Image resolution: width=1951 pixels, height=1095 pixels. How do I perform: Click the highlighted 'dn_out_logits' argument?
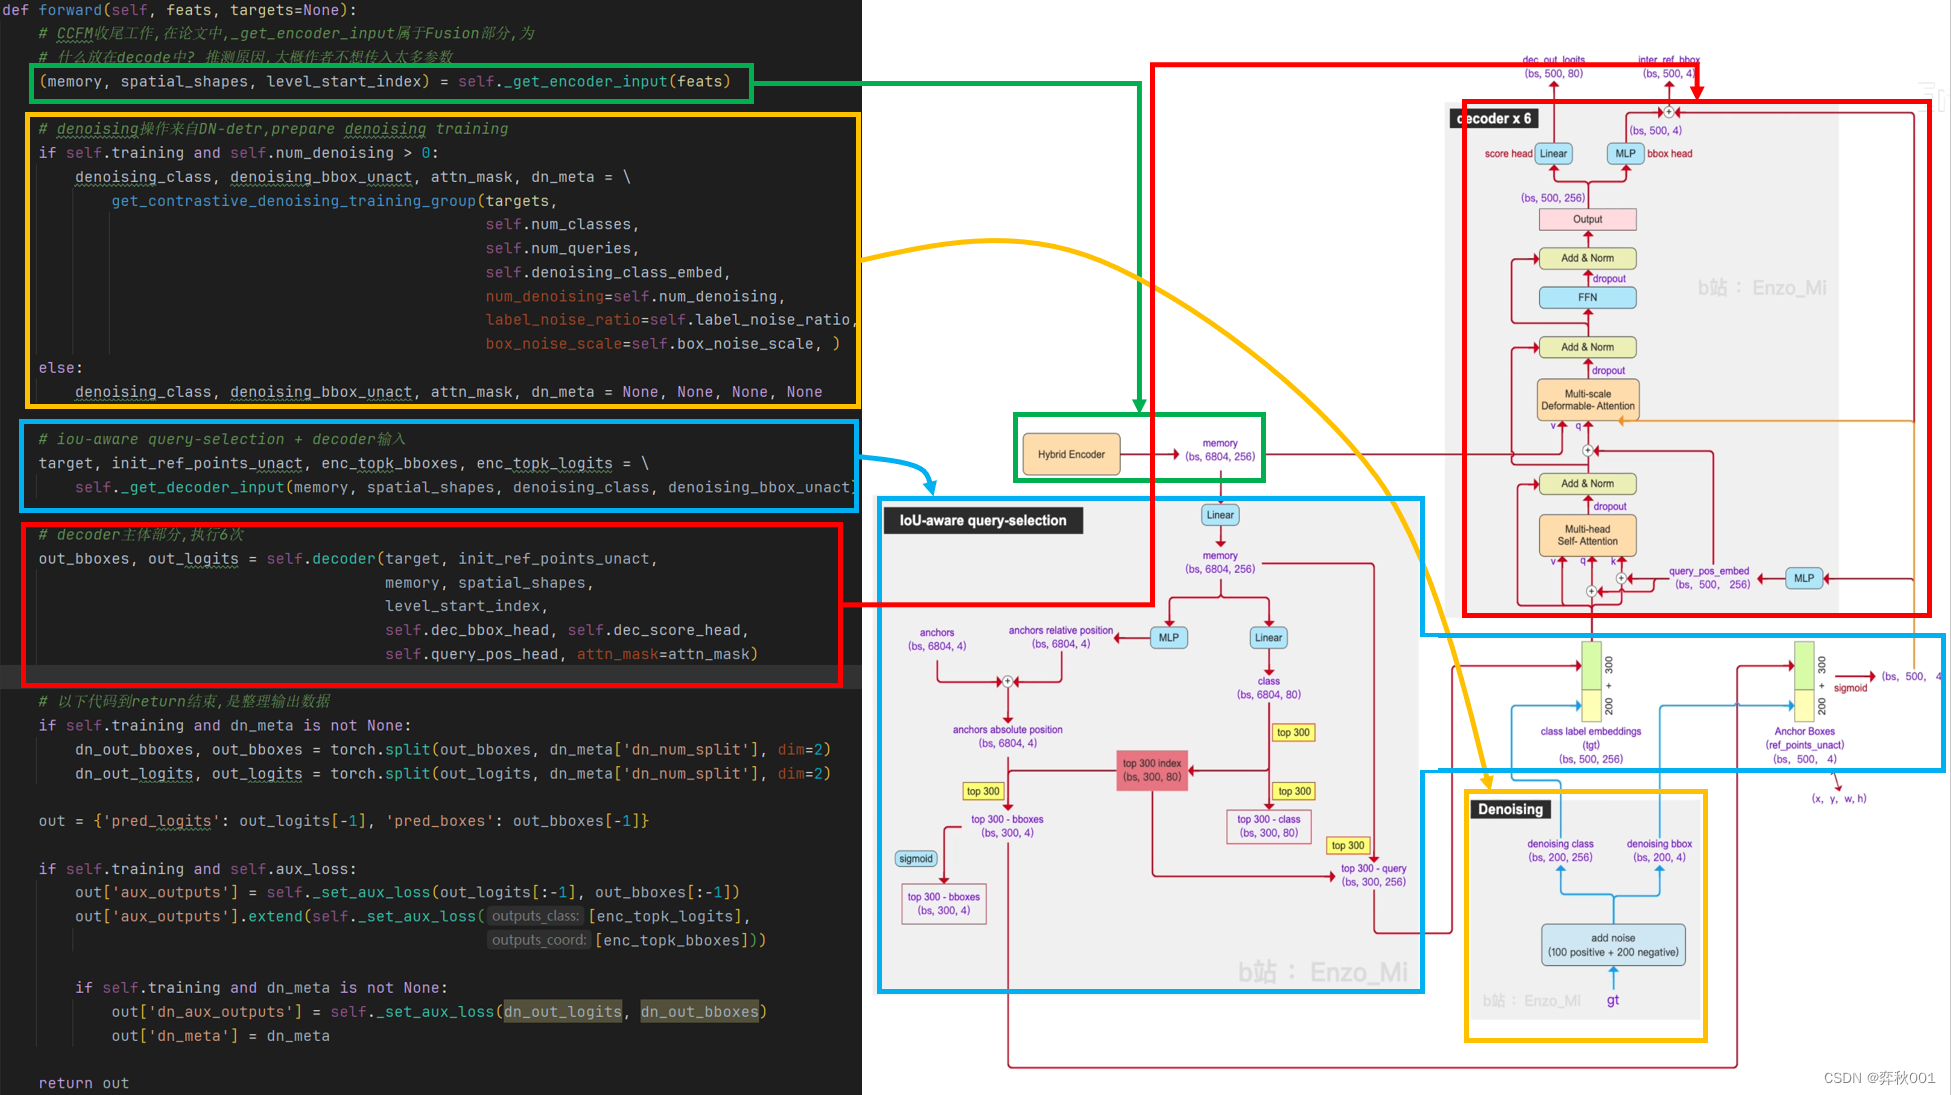562,1012
